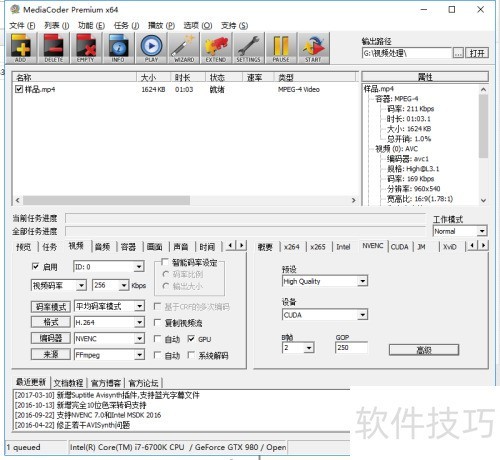
Task: Launch the WIZARD toolbar icon
Action: click(184, 48)
